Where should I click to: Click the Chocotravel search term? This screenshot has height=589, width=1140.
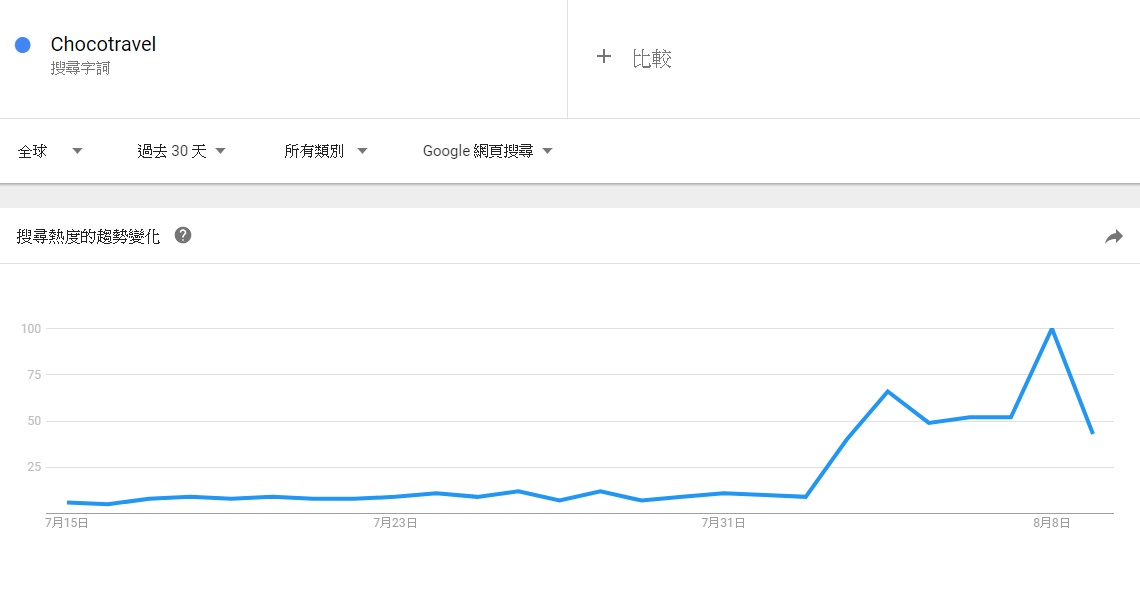tap(103, 44)
